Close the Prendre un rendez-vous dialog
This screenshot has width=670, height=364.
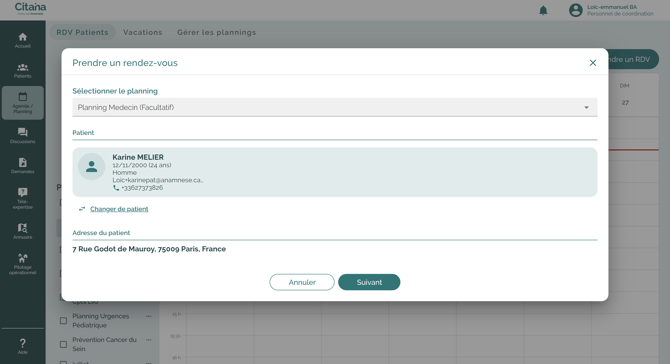[593, 63]
